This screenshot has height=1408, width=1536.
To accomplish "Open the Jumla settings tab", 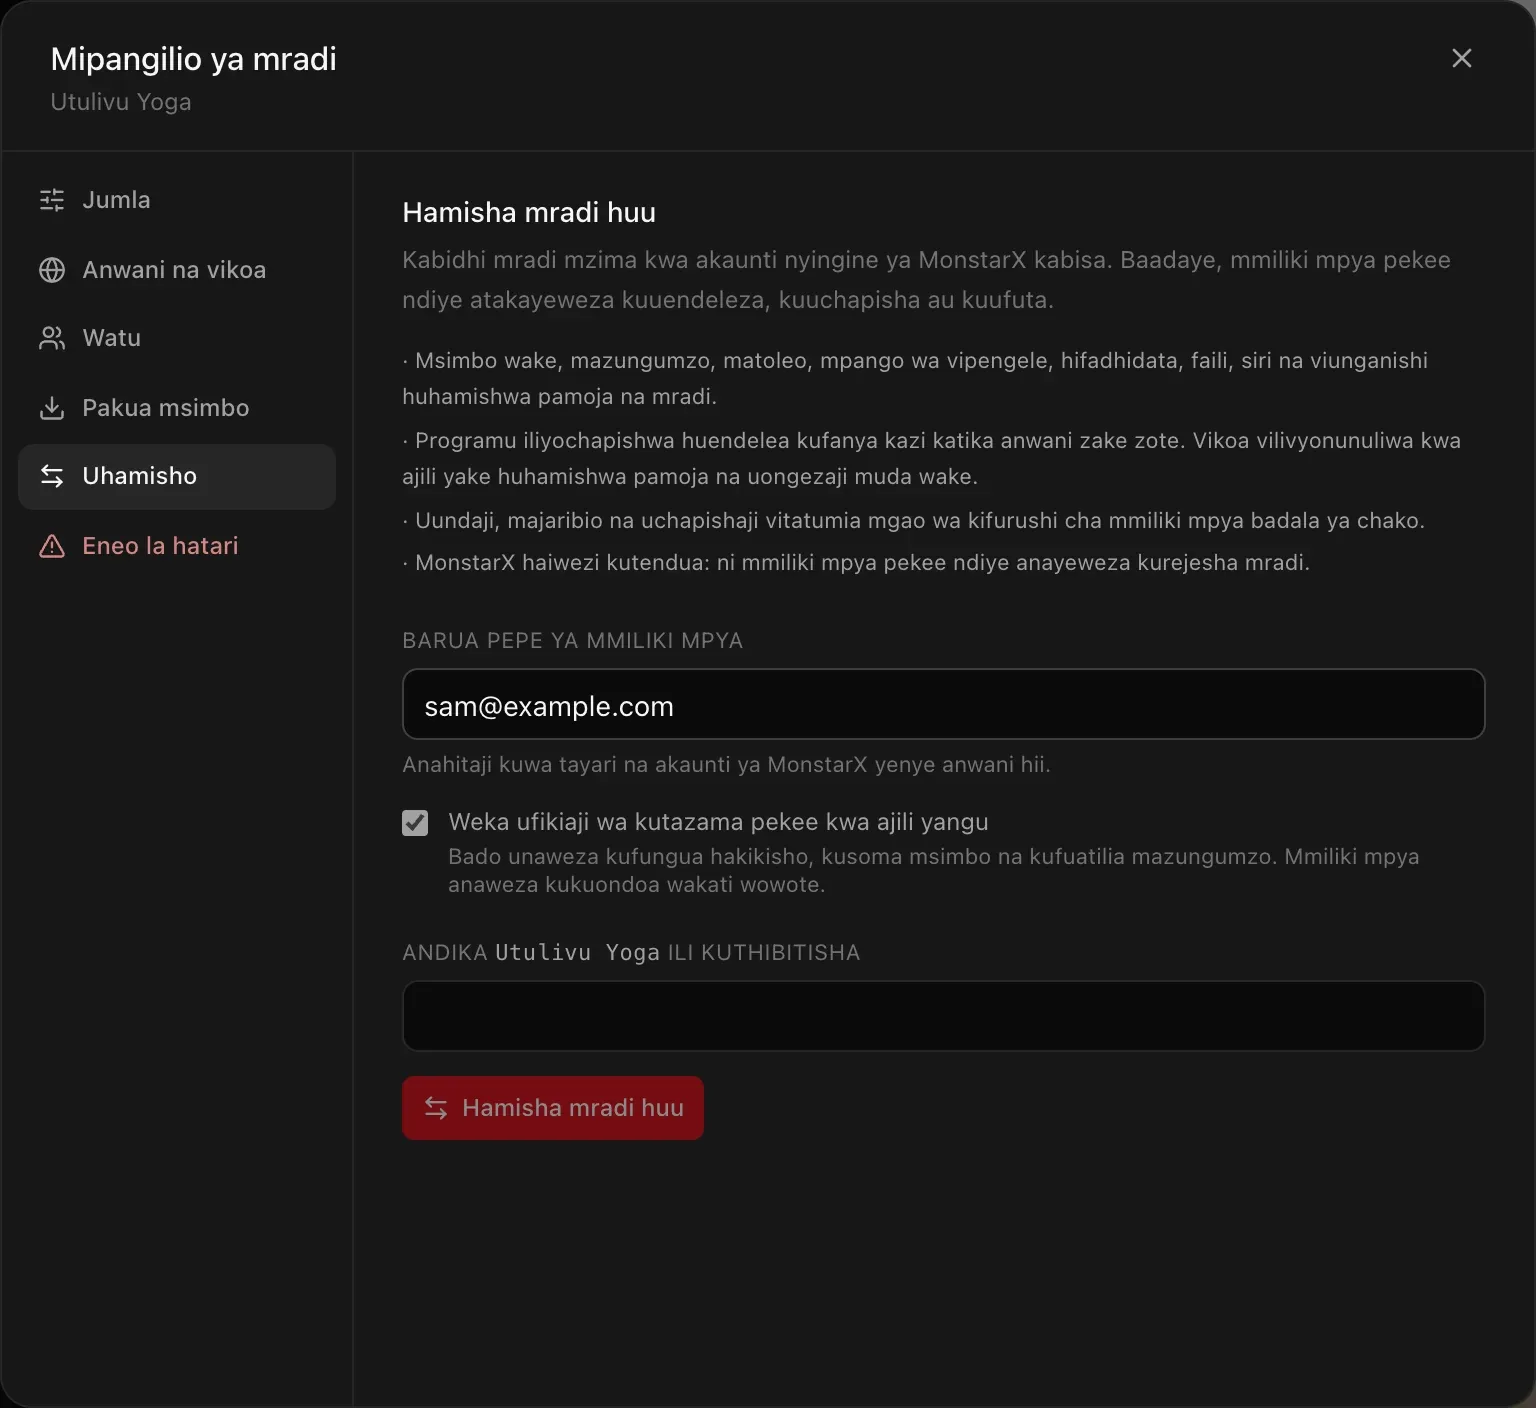I will pos(177,200).
